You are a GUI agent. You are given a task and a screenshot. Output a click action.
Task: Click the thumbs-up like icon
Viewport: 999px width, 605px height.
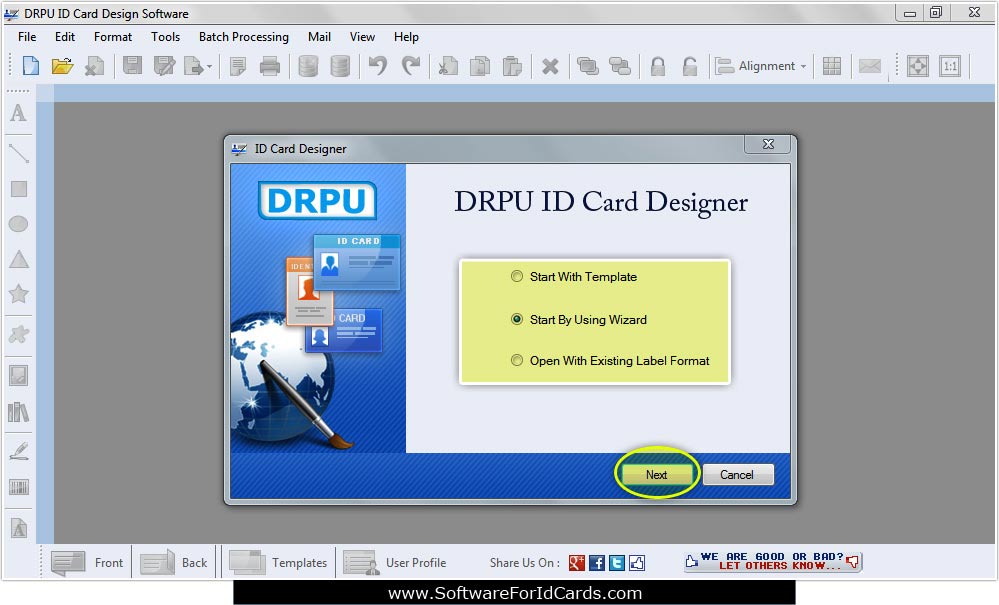pyautogui.click(x=637, y=562)
